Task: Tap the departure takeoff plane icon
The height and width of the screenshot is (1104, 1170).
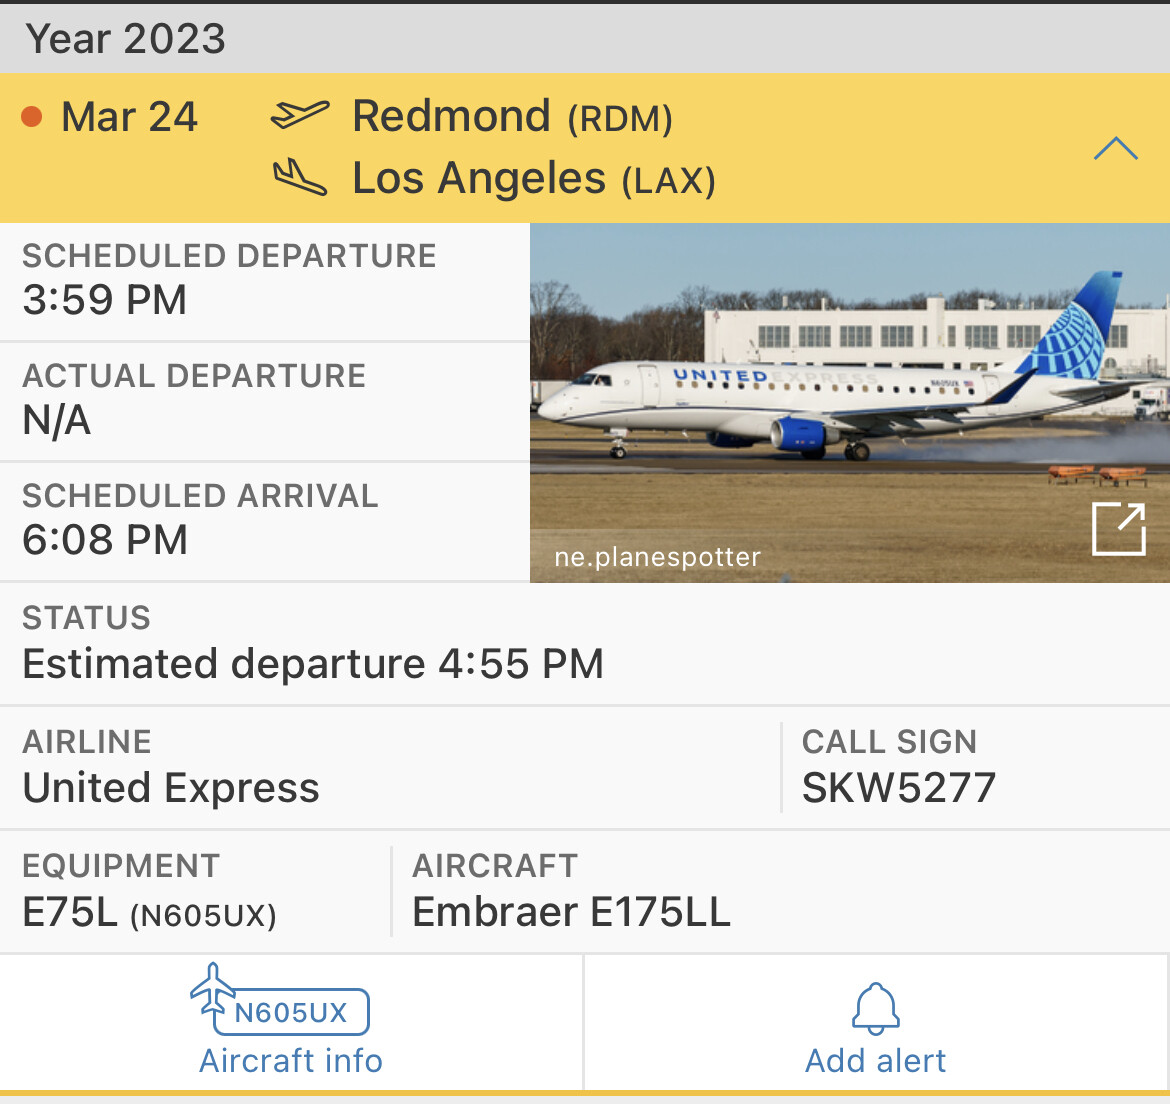Action: pyautogui.click(x=299, y=115)
